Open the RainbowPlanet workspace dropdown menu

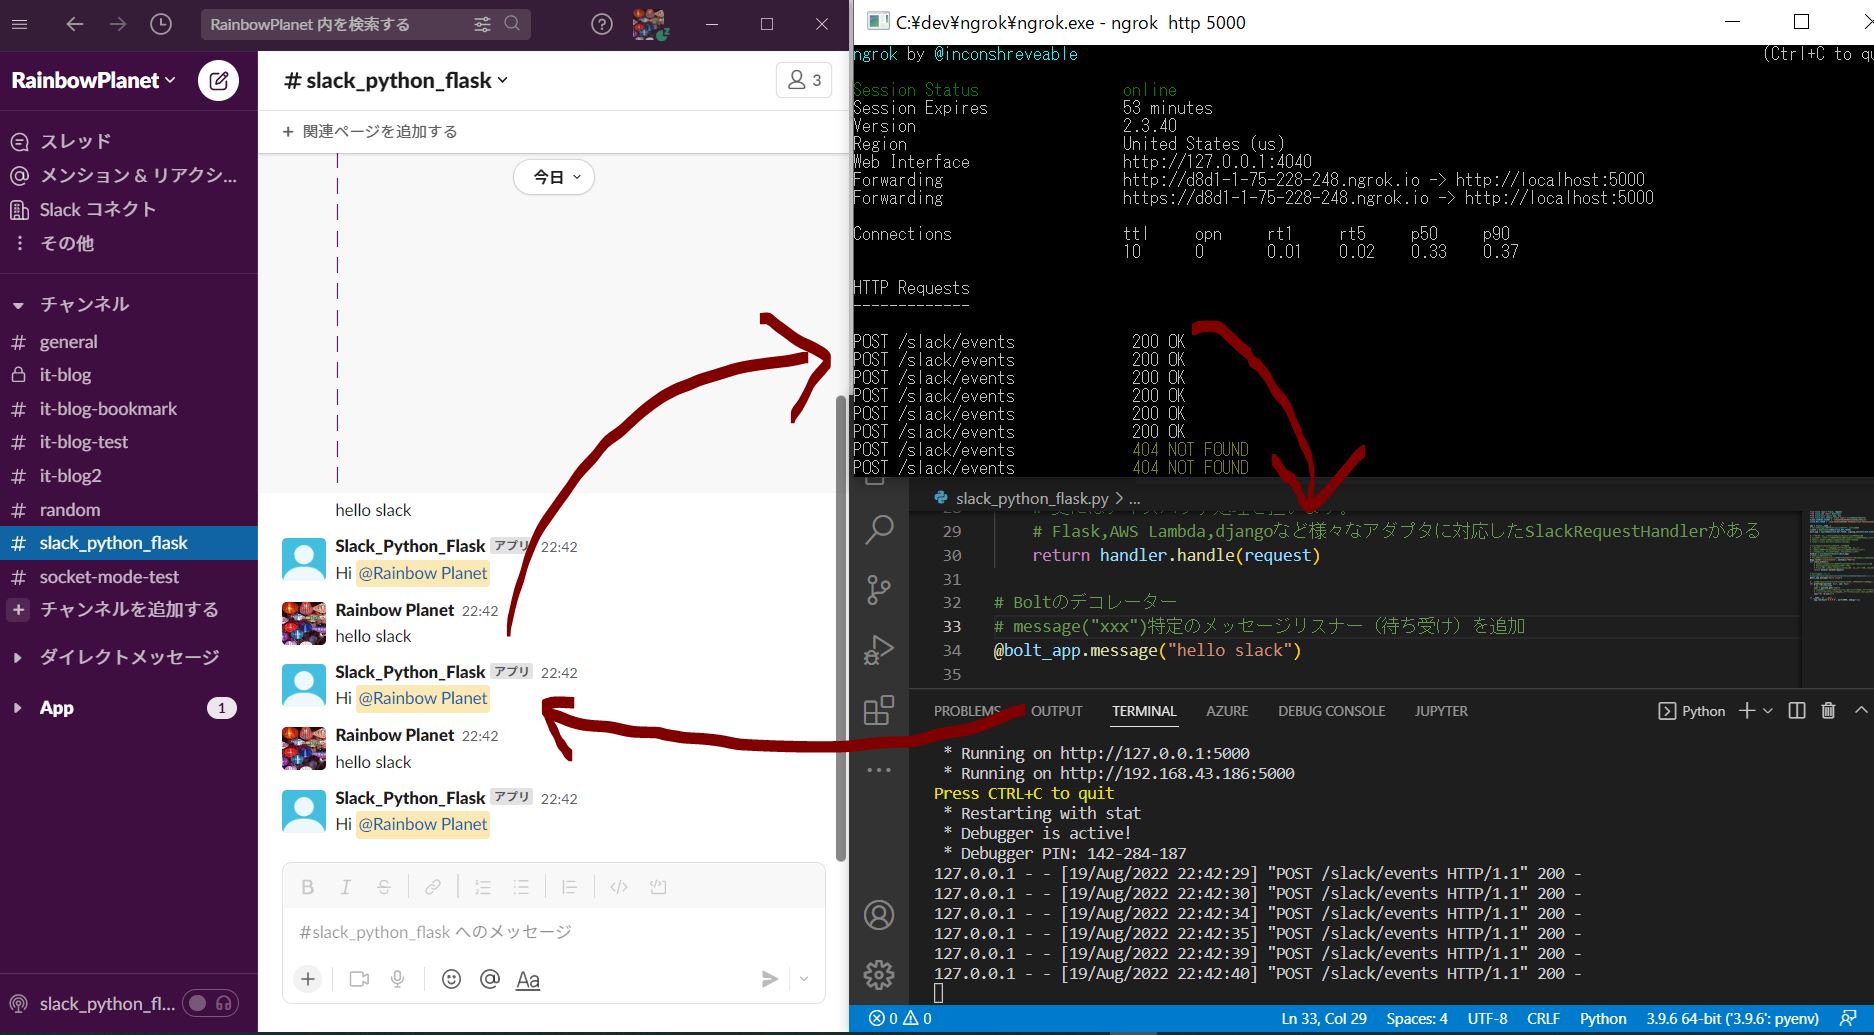pyautogui.click(x=93, y=81)
